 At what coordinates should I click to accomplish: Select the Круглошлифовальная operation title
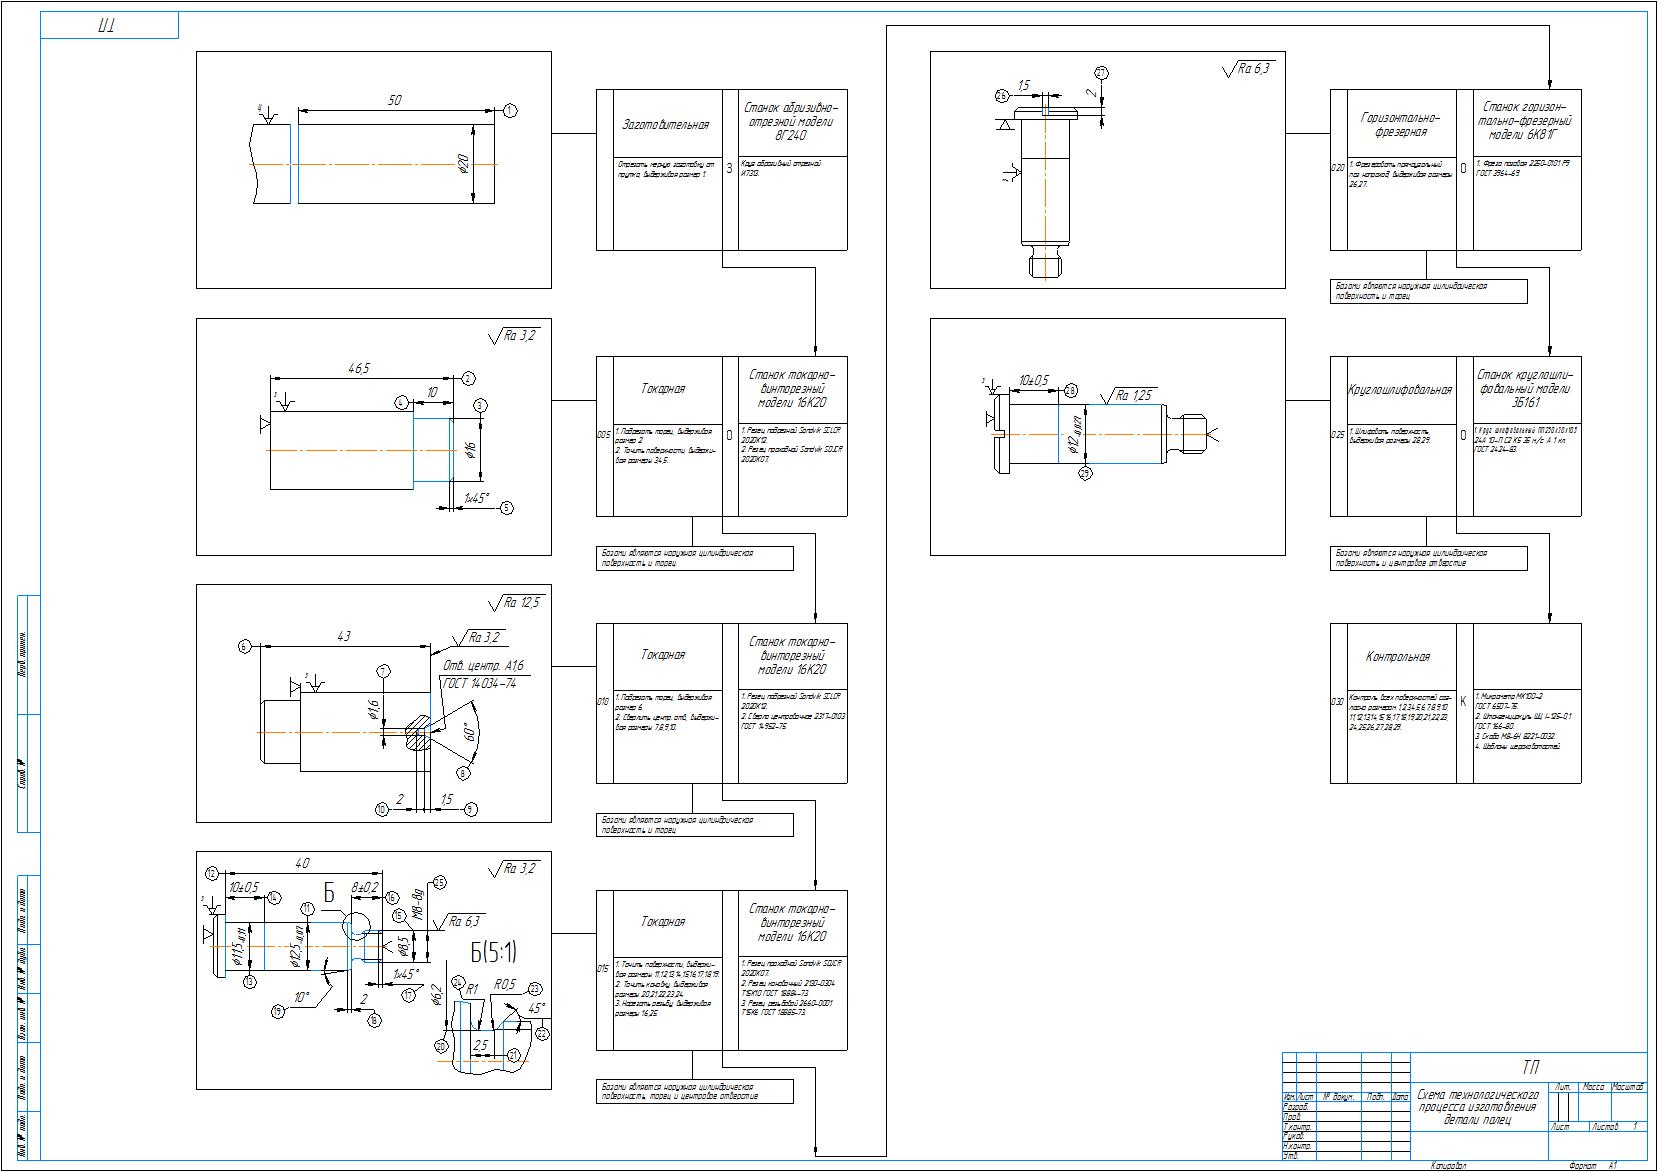(1399, 390)
